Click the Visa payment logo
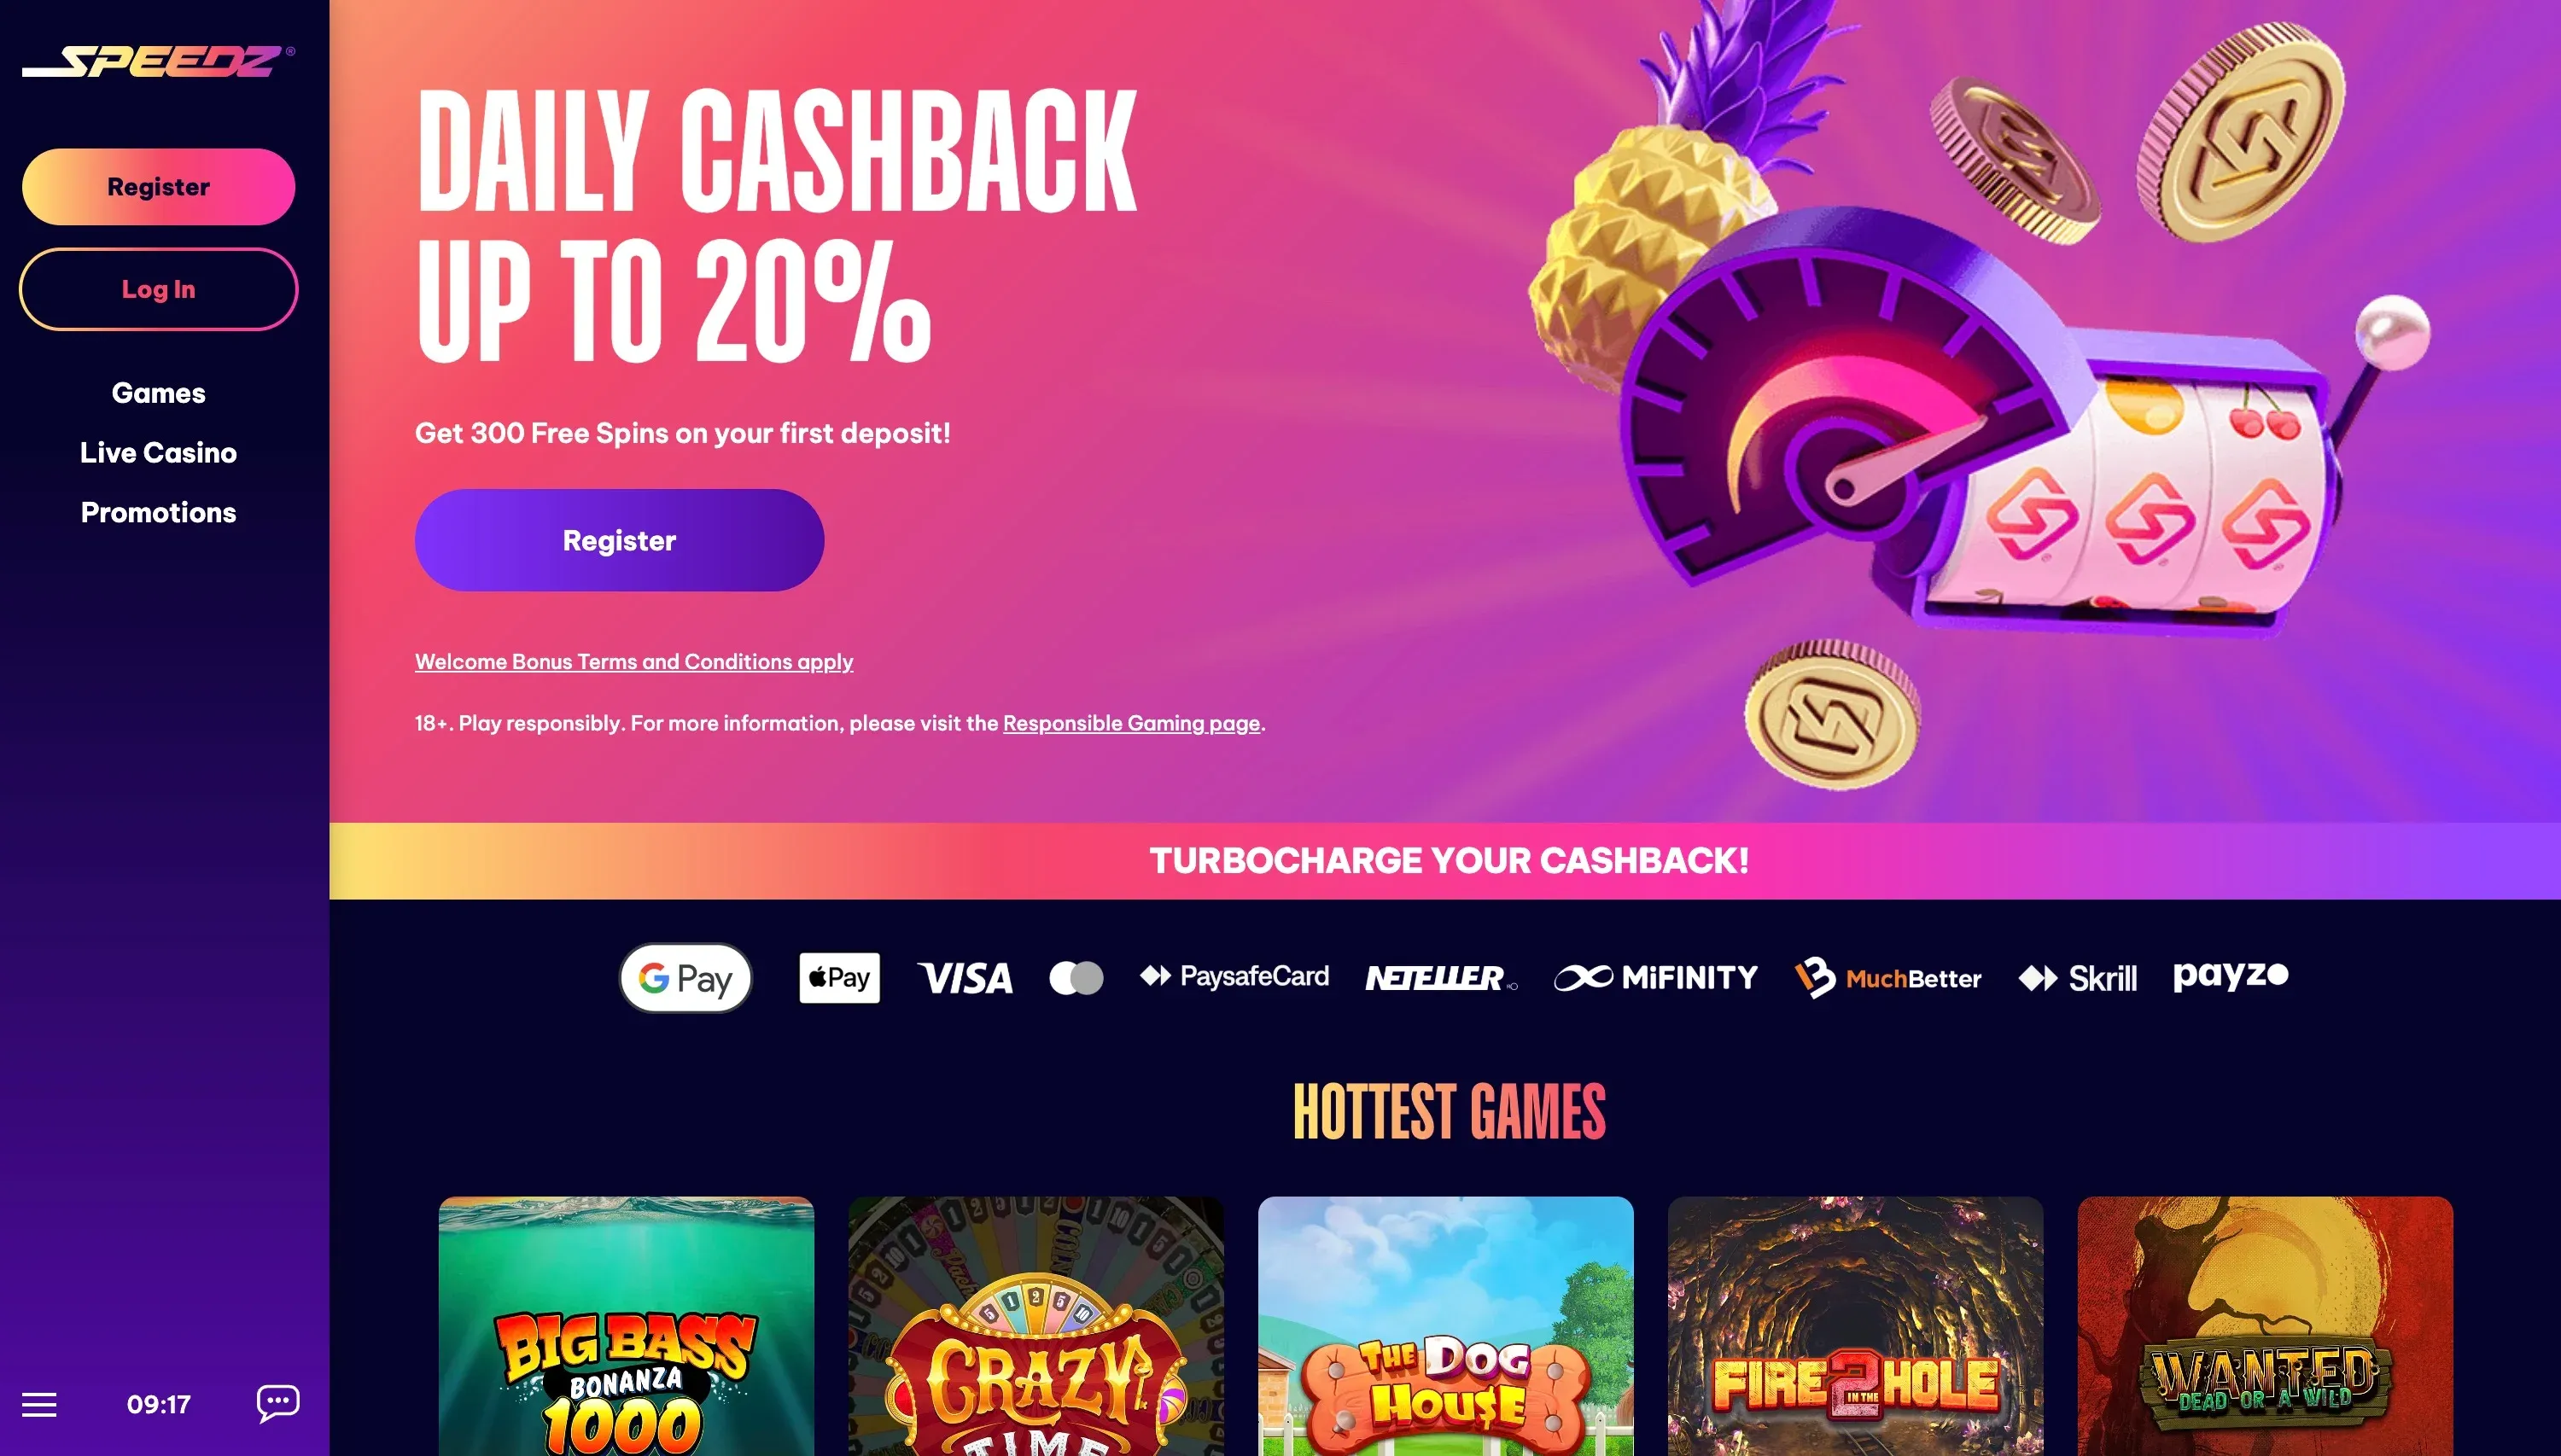 click(x=965, y=978)
